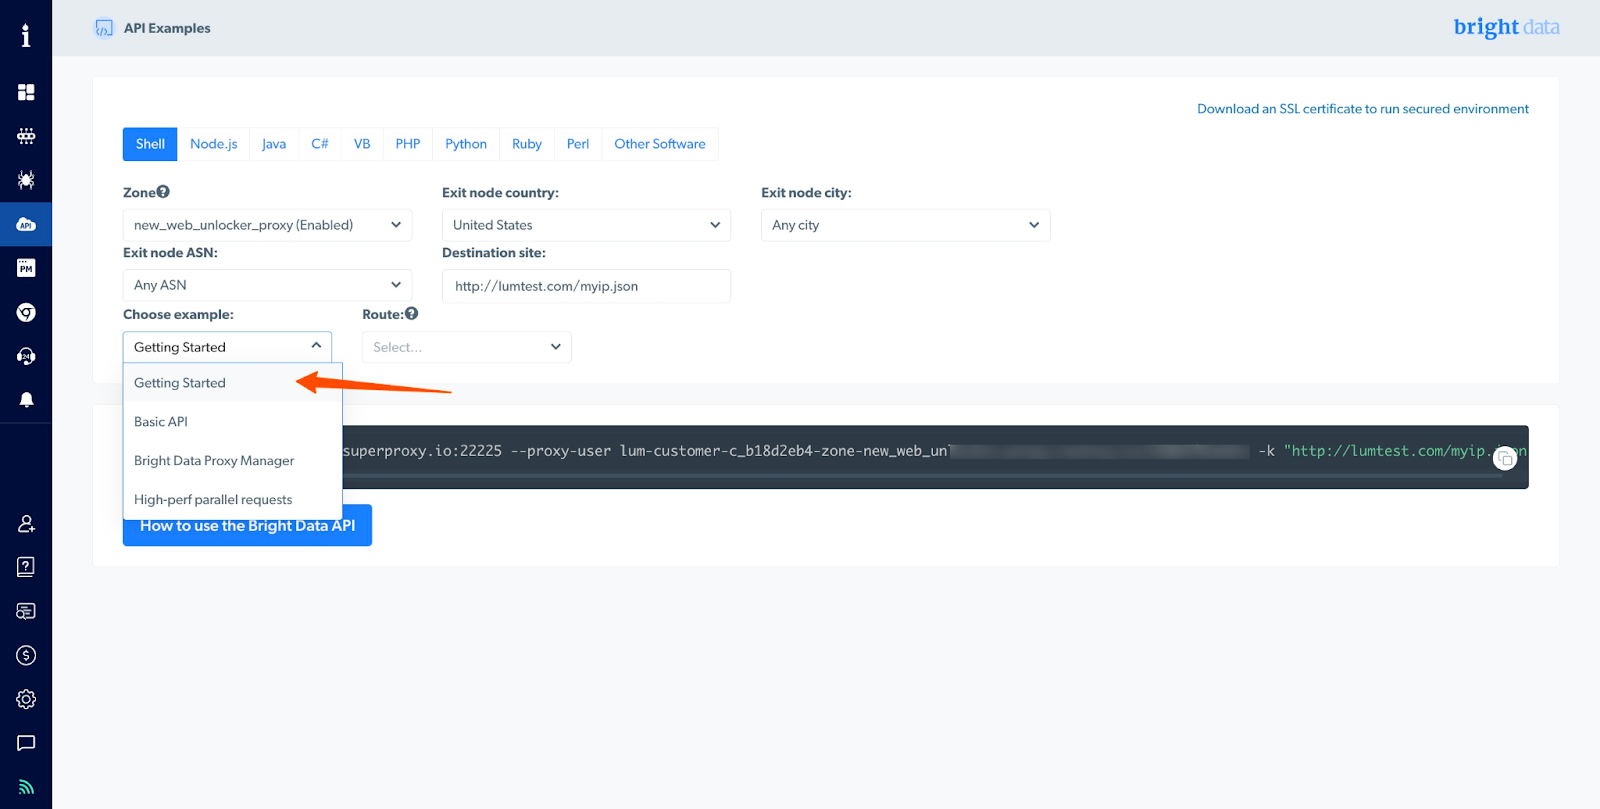Open the Zone dropdown
This screenshot has height=809, width=1600.
click(x=267, y=225)
